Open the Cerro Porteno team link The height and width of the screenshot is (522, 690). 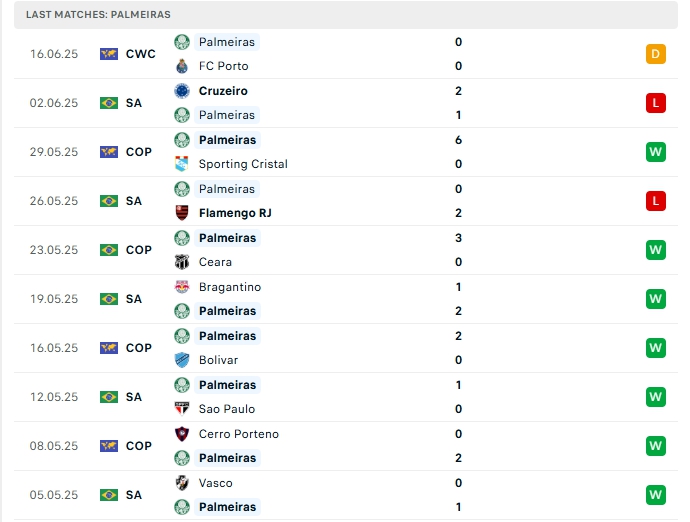(239, 434)
